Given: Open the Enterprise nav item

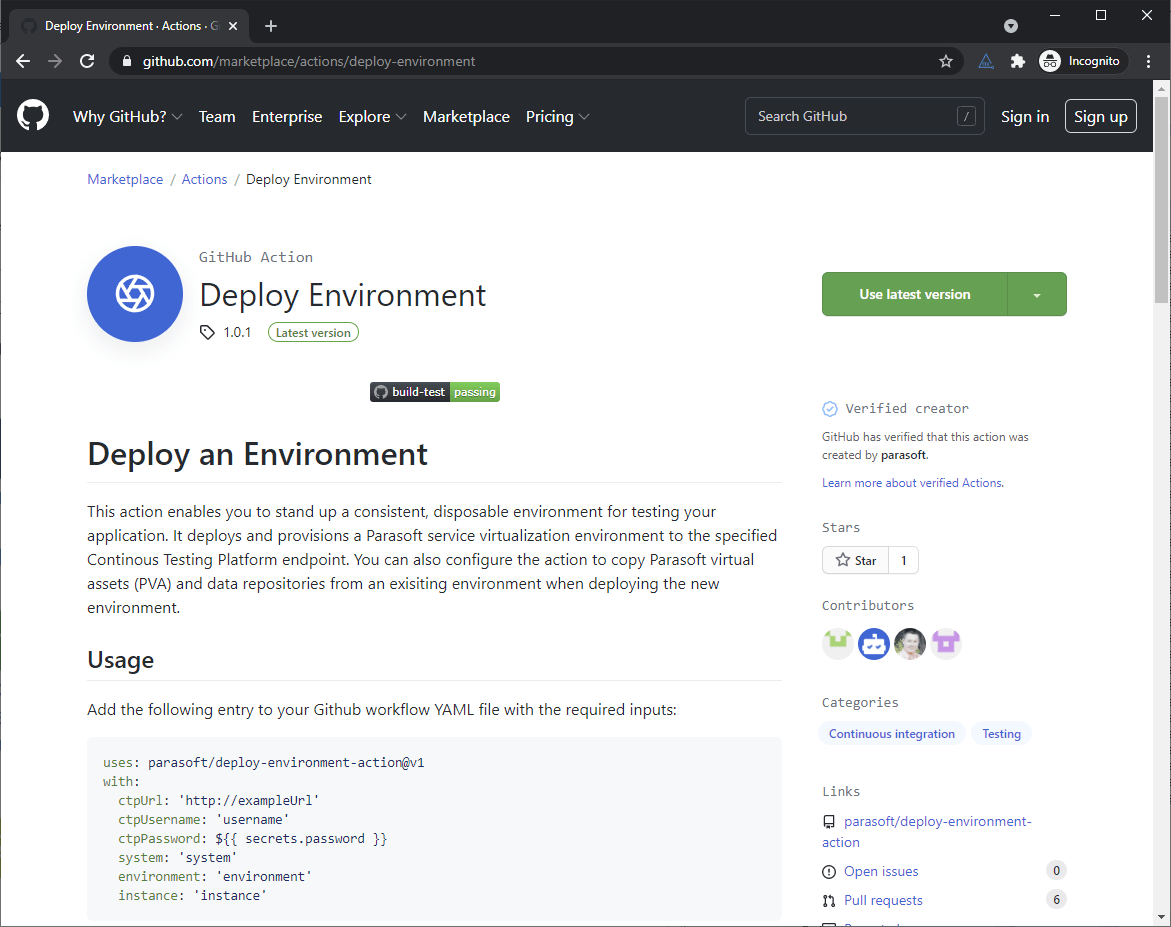Looking at the screenshot, I should coord(287,117).
